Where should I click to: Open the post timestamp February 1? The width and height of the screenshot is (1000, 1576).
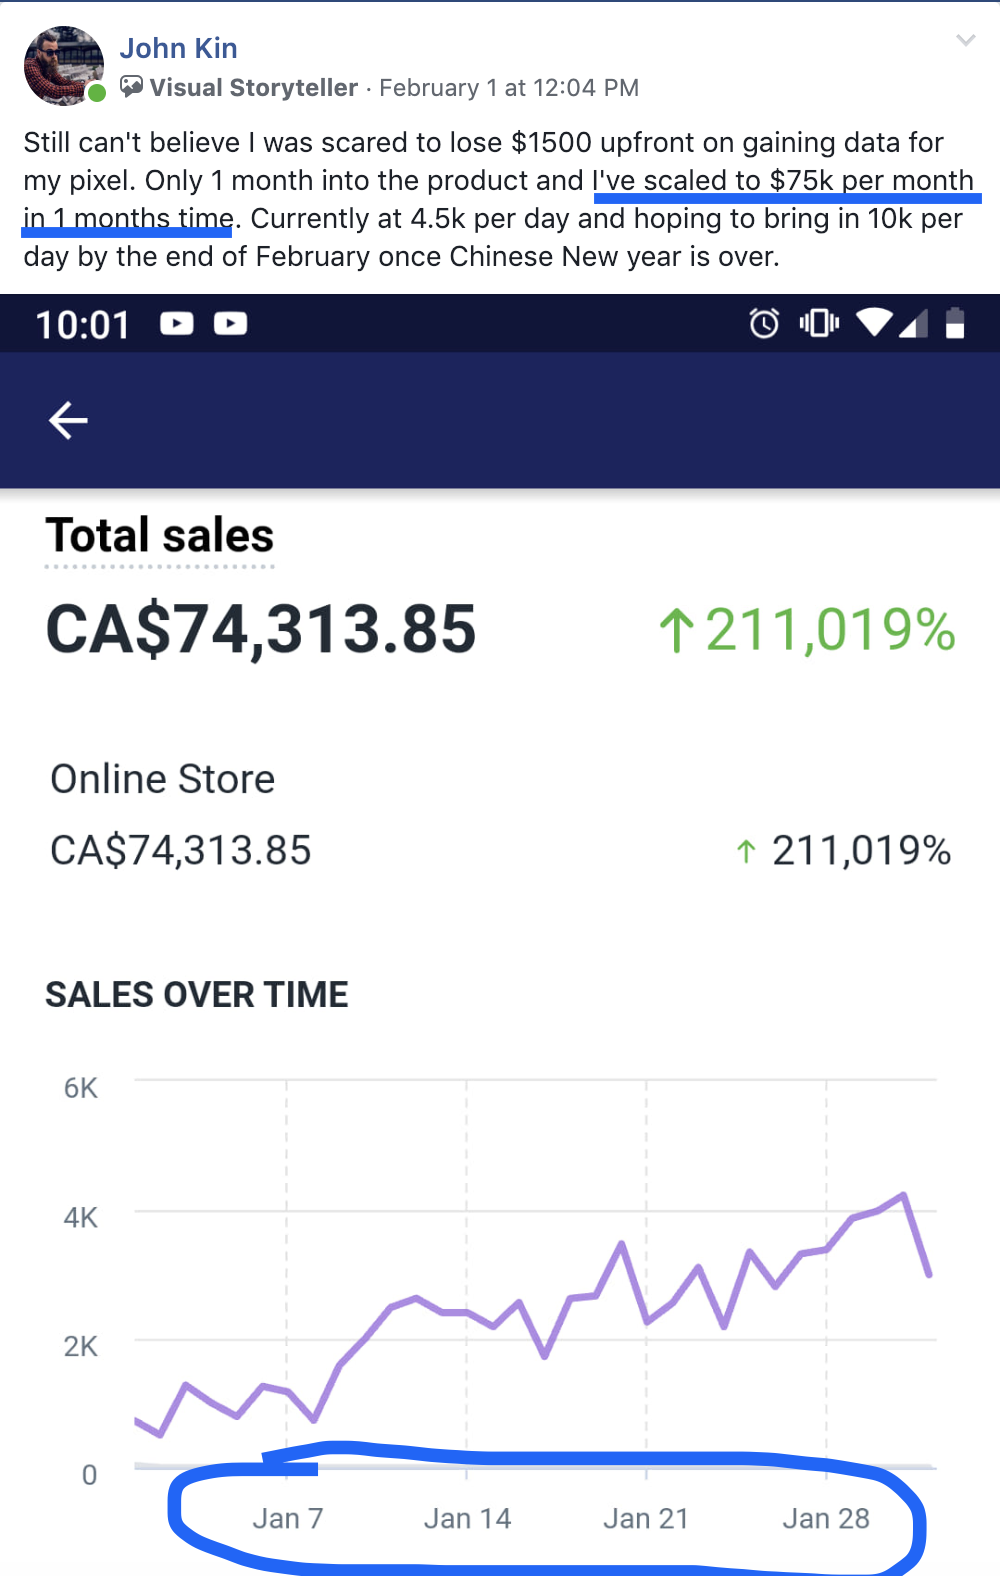509,88
